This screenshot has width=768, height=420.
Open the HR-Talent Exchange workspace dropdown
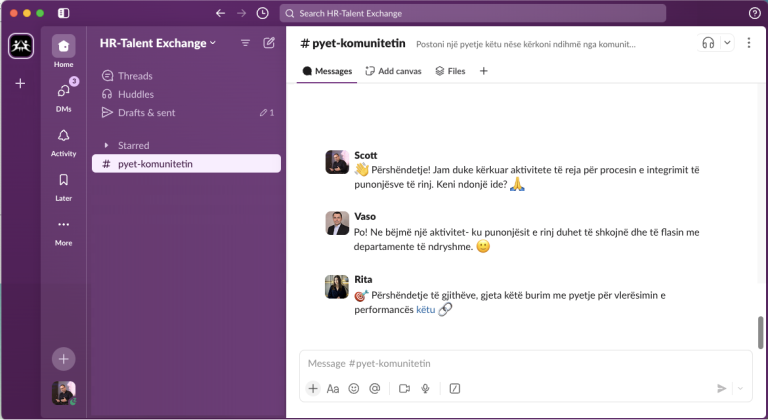click(158, 43)
